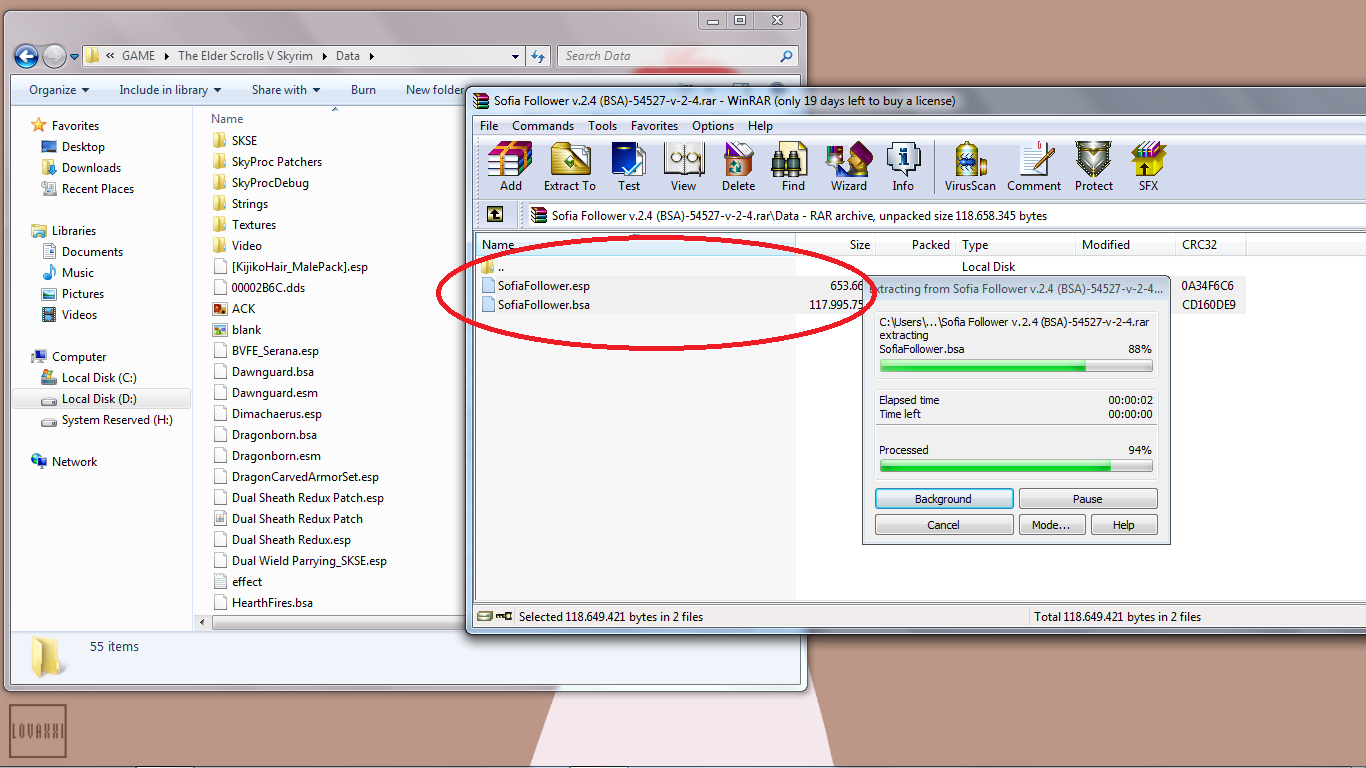Click the Extract To toolbar icon
1366x768 pixels.
(569, 166)
